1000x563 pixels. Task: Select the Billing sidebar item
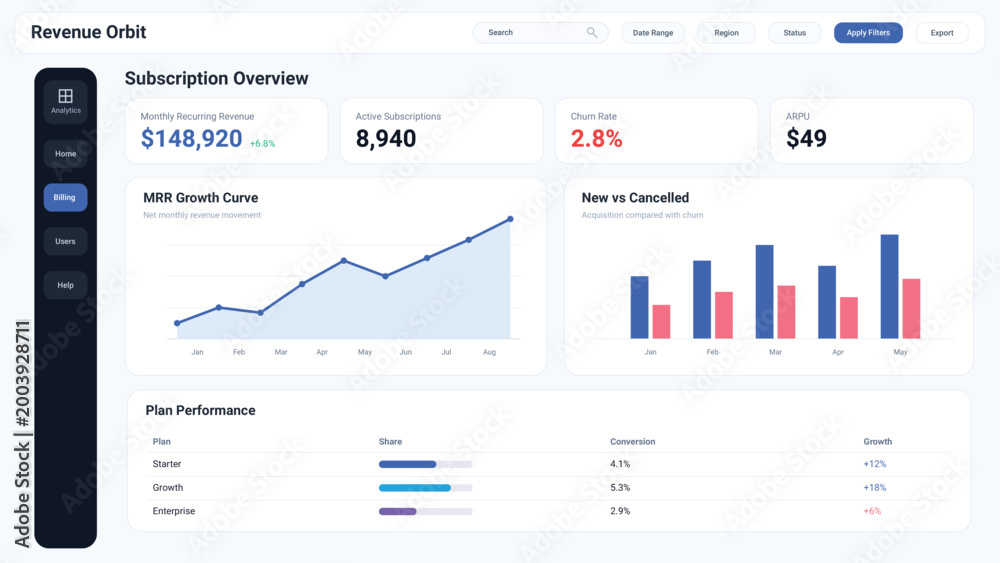(x=65, y=198)
